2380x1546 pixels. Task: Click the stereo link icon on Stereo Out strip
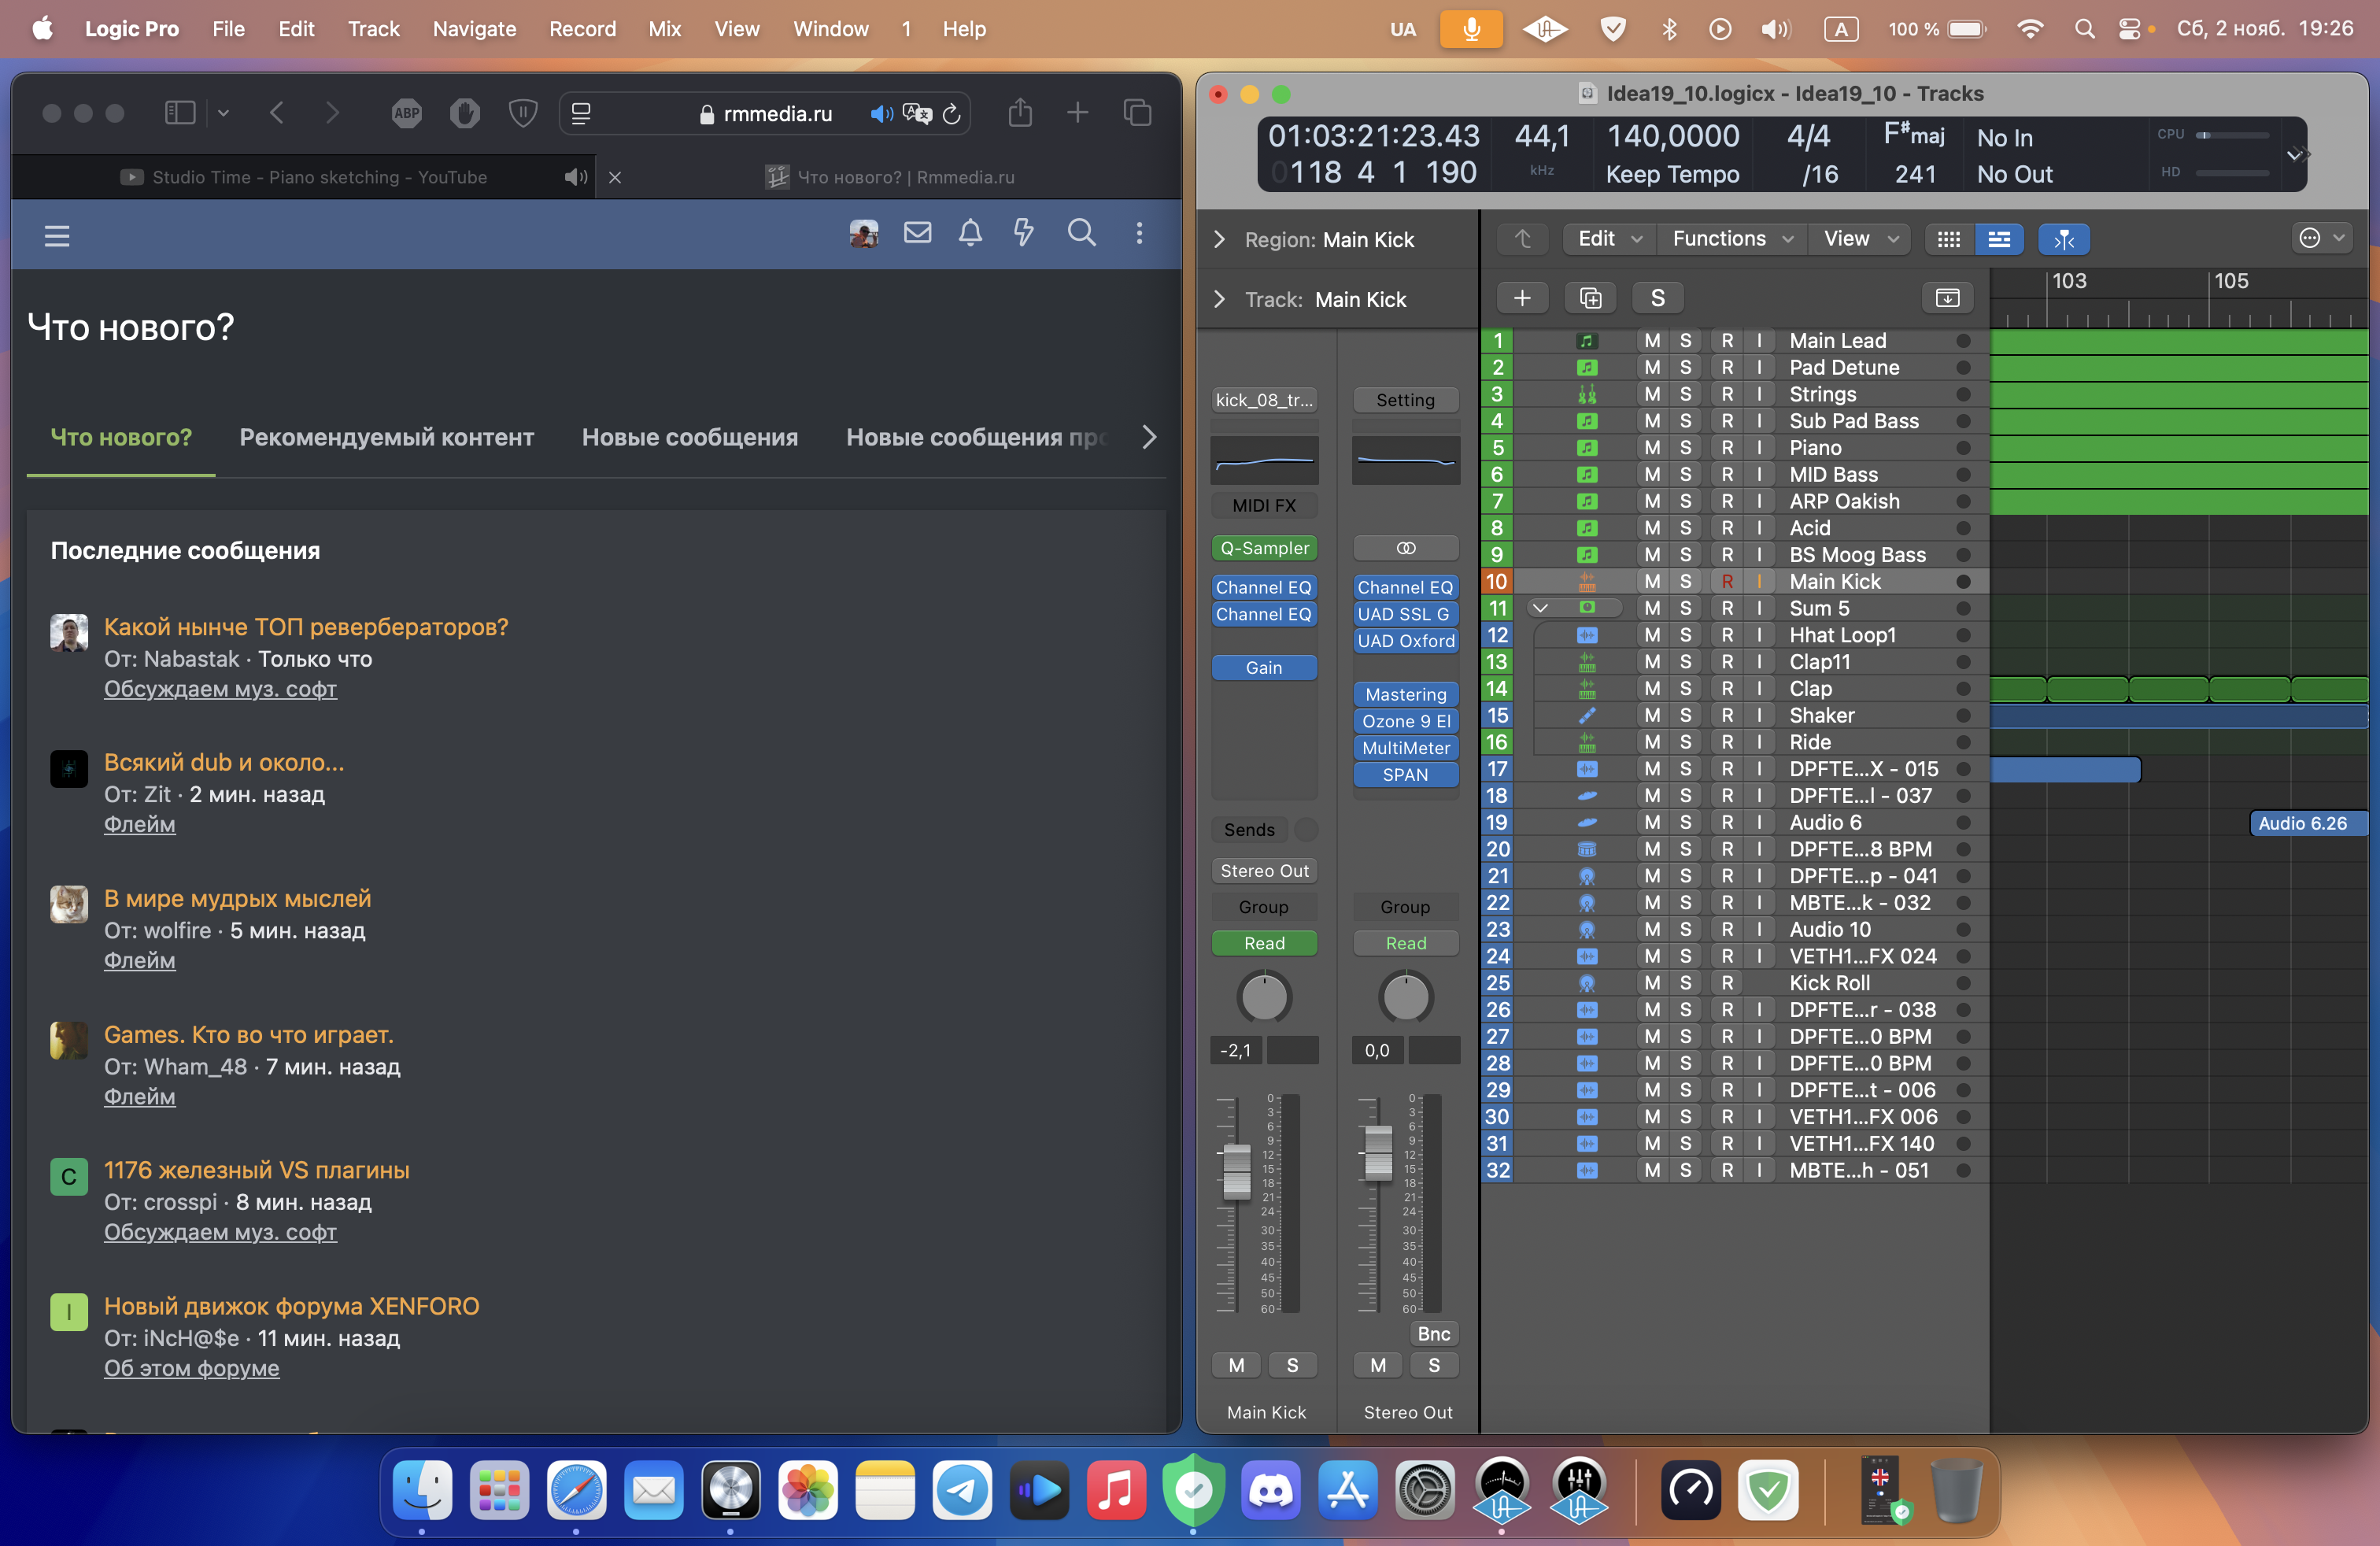(1406, 548)
